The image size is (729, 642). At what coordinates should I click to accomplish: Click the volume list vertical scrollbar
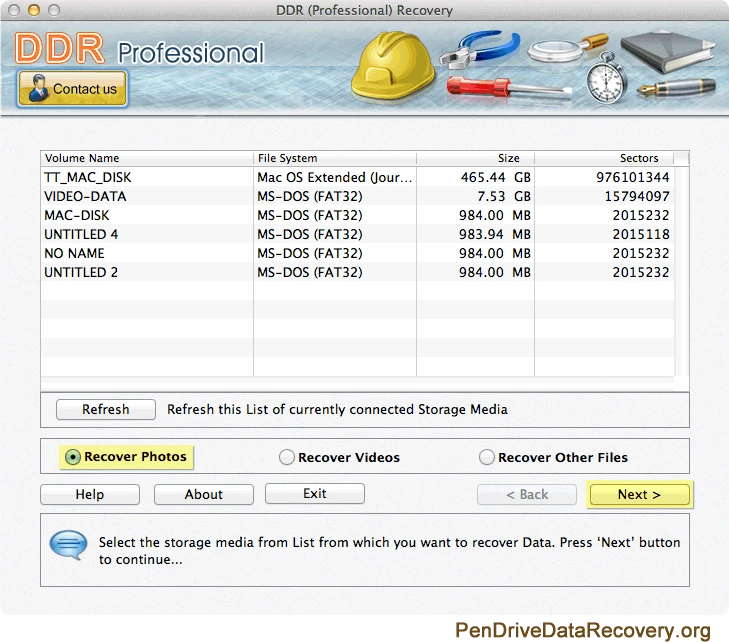click(x=681, y=271)
